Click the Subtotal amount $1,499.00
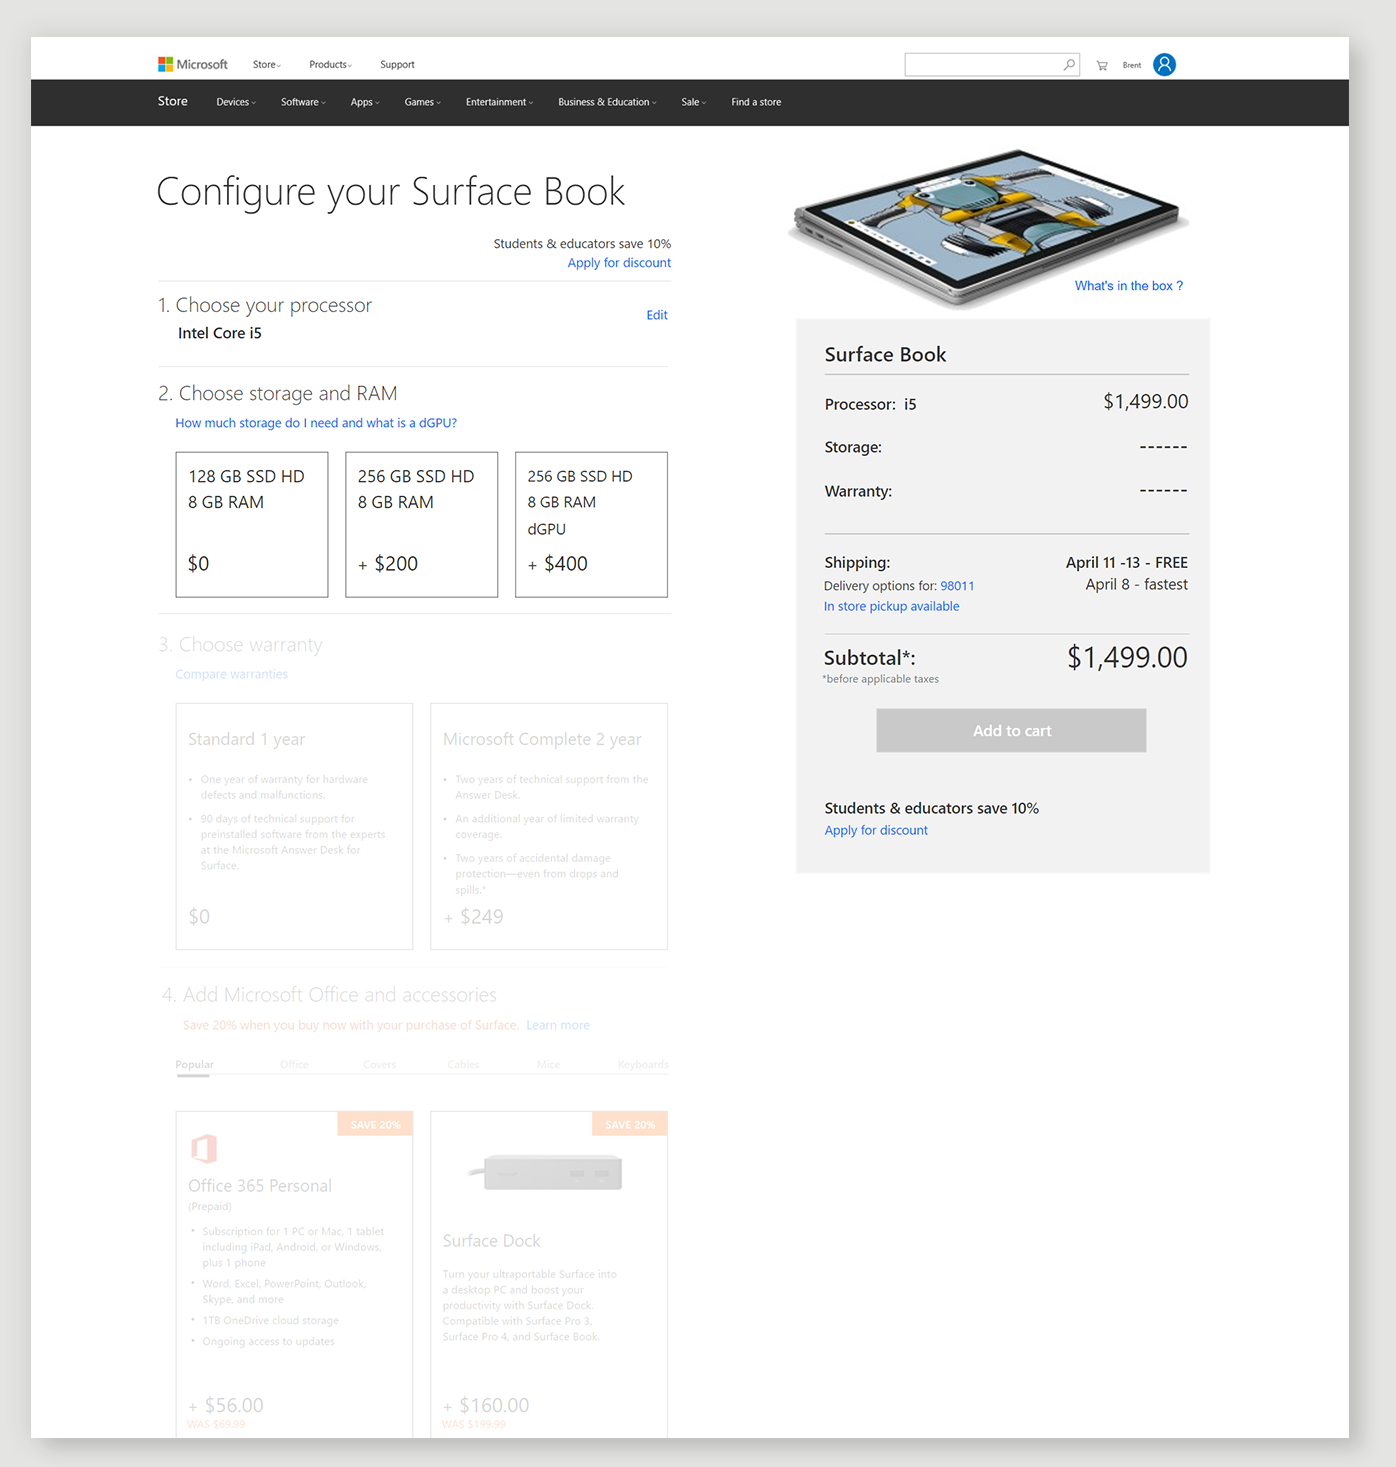The width and height of the screenshot is (1396, 1467). (x=1127, y=657)
